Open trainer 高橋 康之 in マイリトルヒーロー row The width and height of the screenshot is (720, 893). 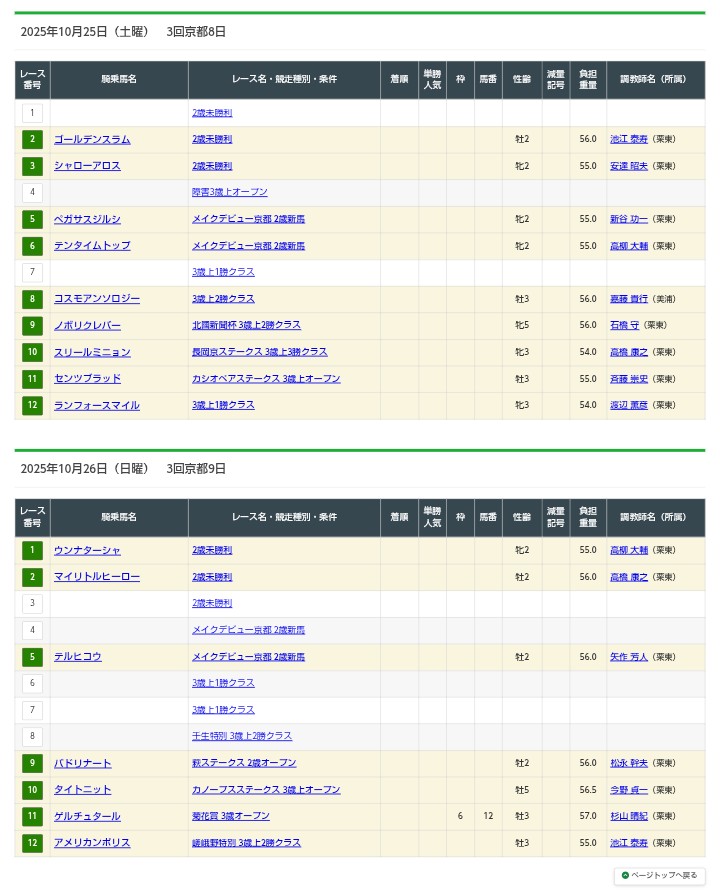[629, 577]
